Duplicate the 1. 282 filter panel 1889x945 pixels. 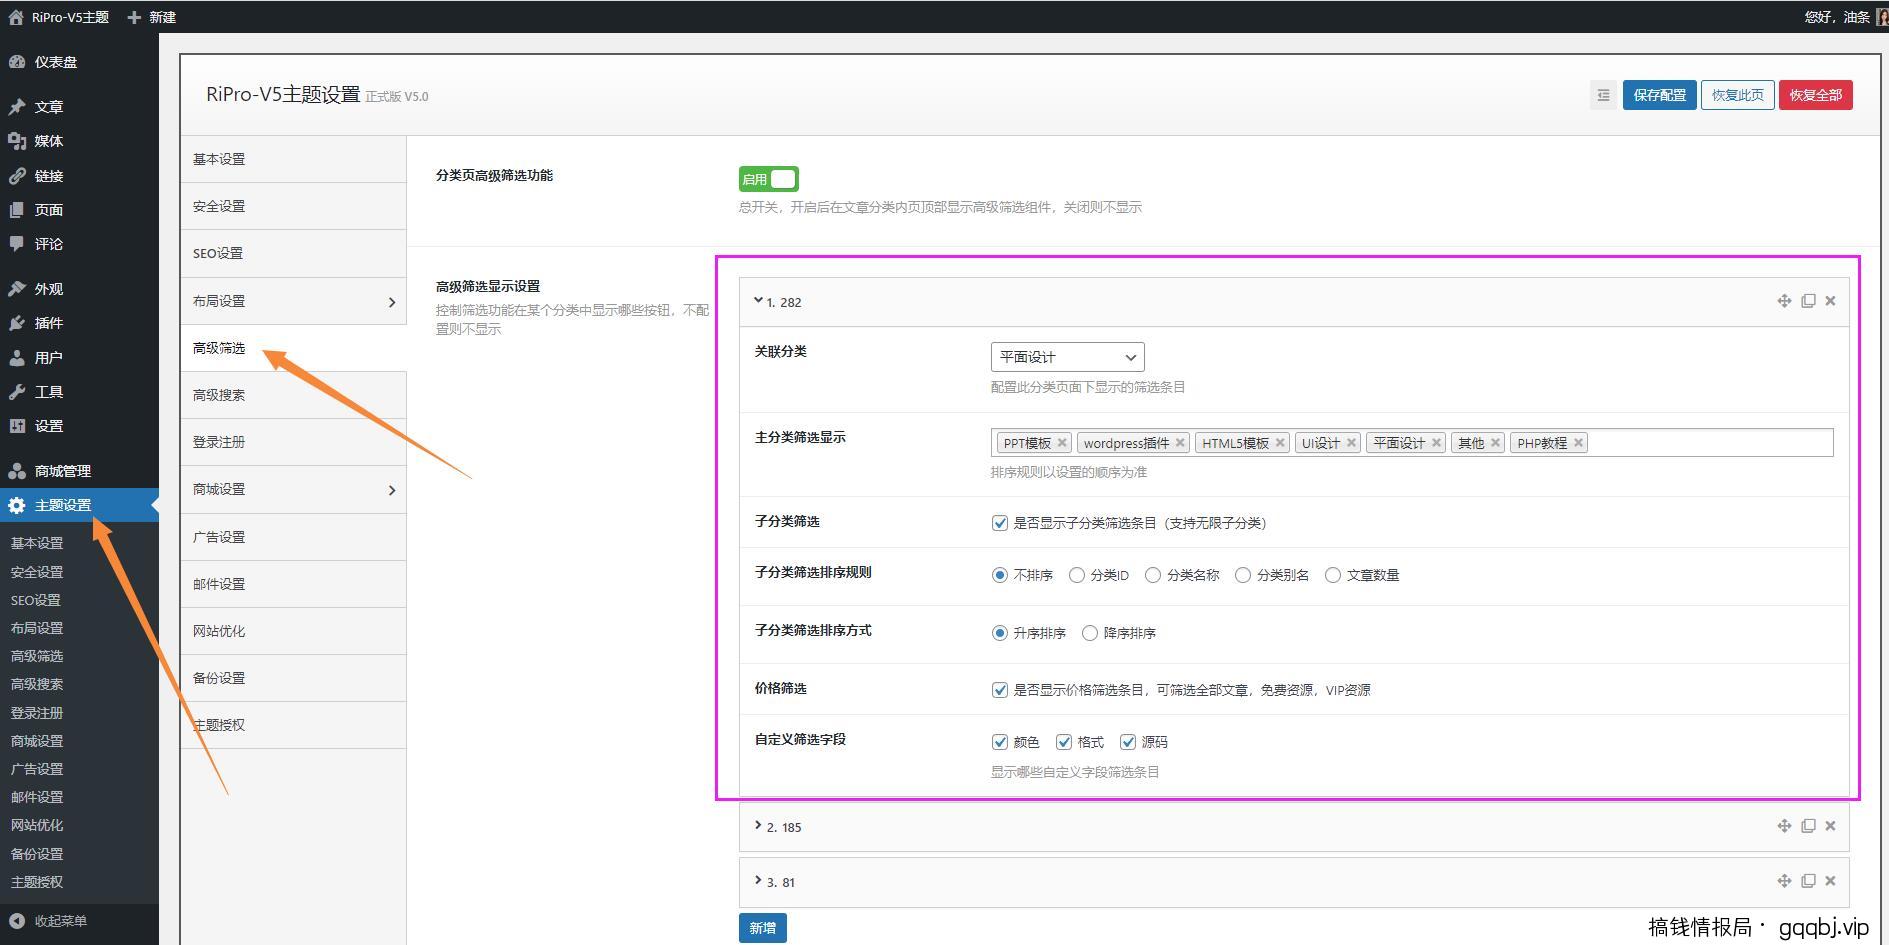(1807, 300)
